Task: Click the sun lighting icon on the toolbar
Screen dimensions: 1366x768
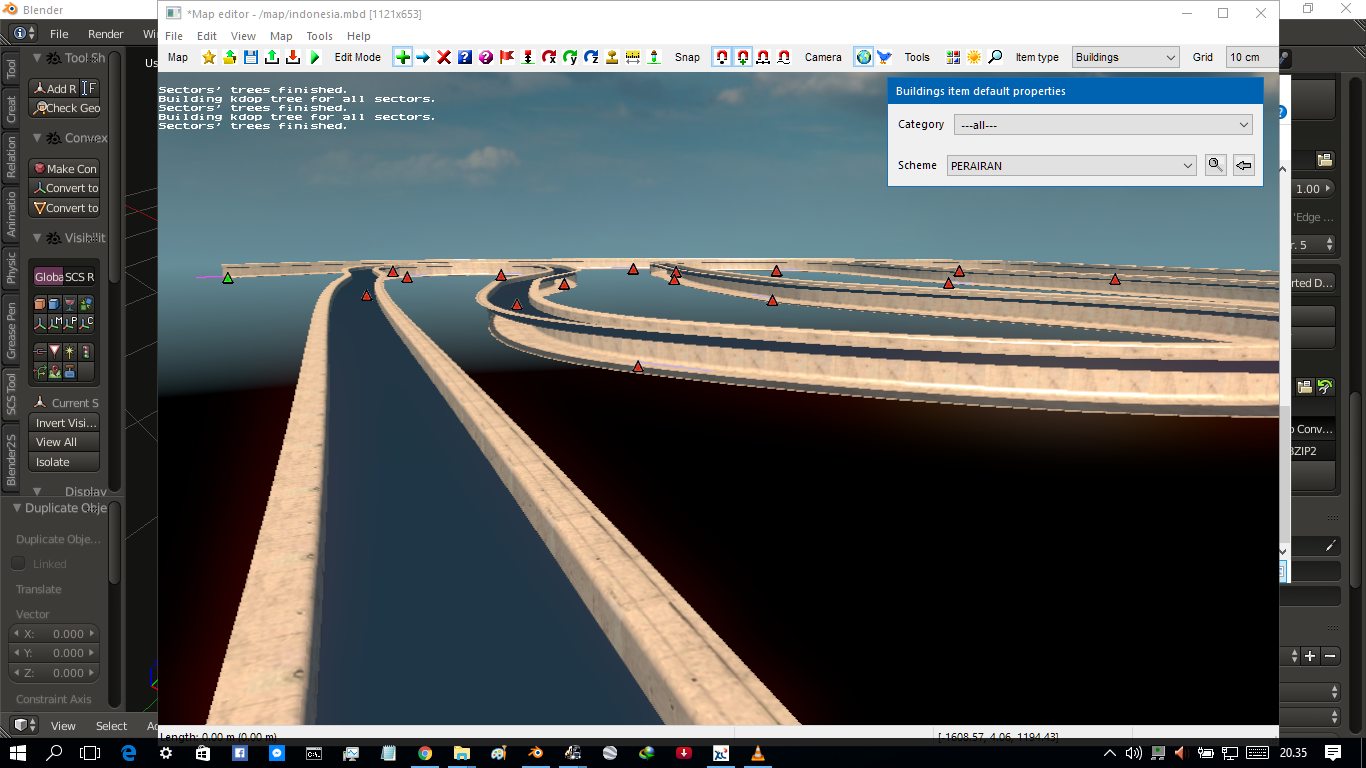Action: [972, 57]
